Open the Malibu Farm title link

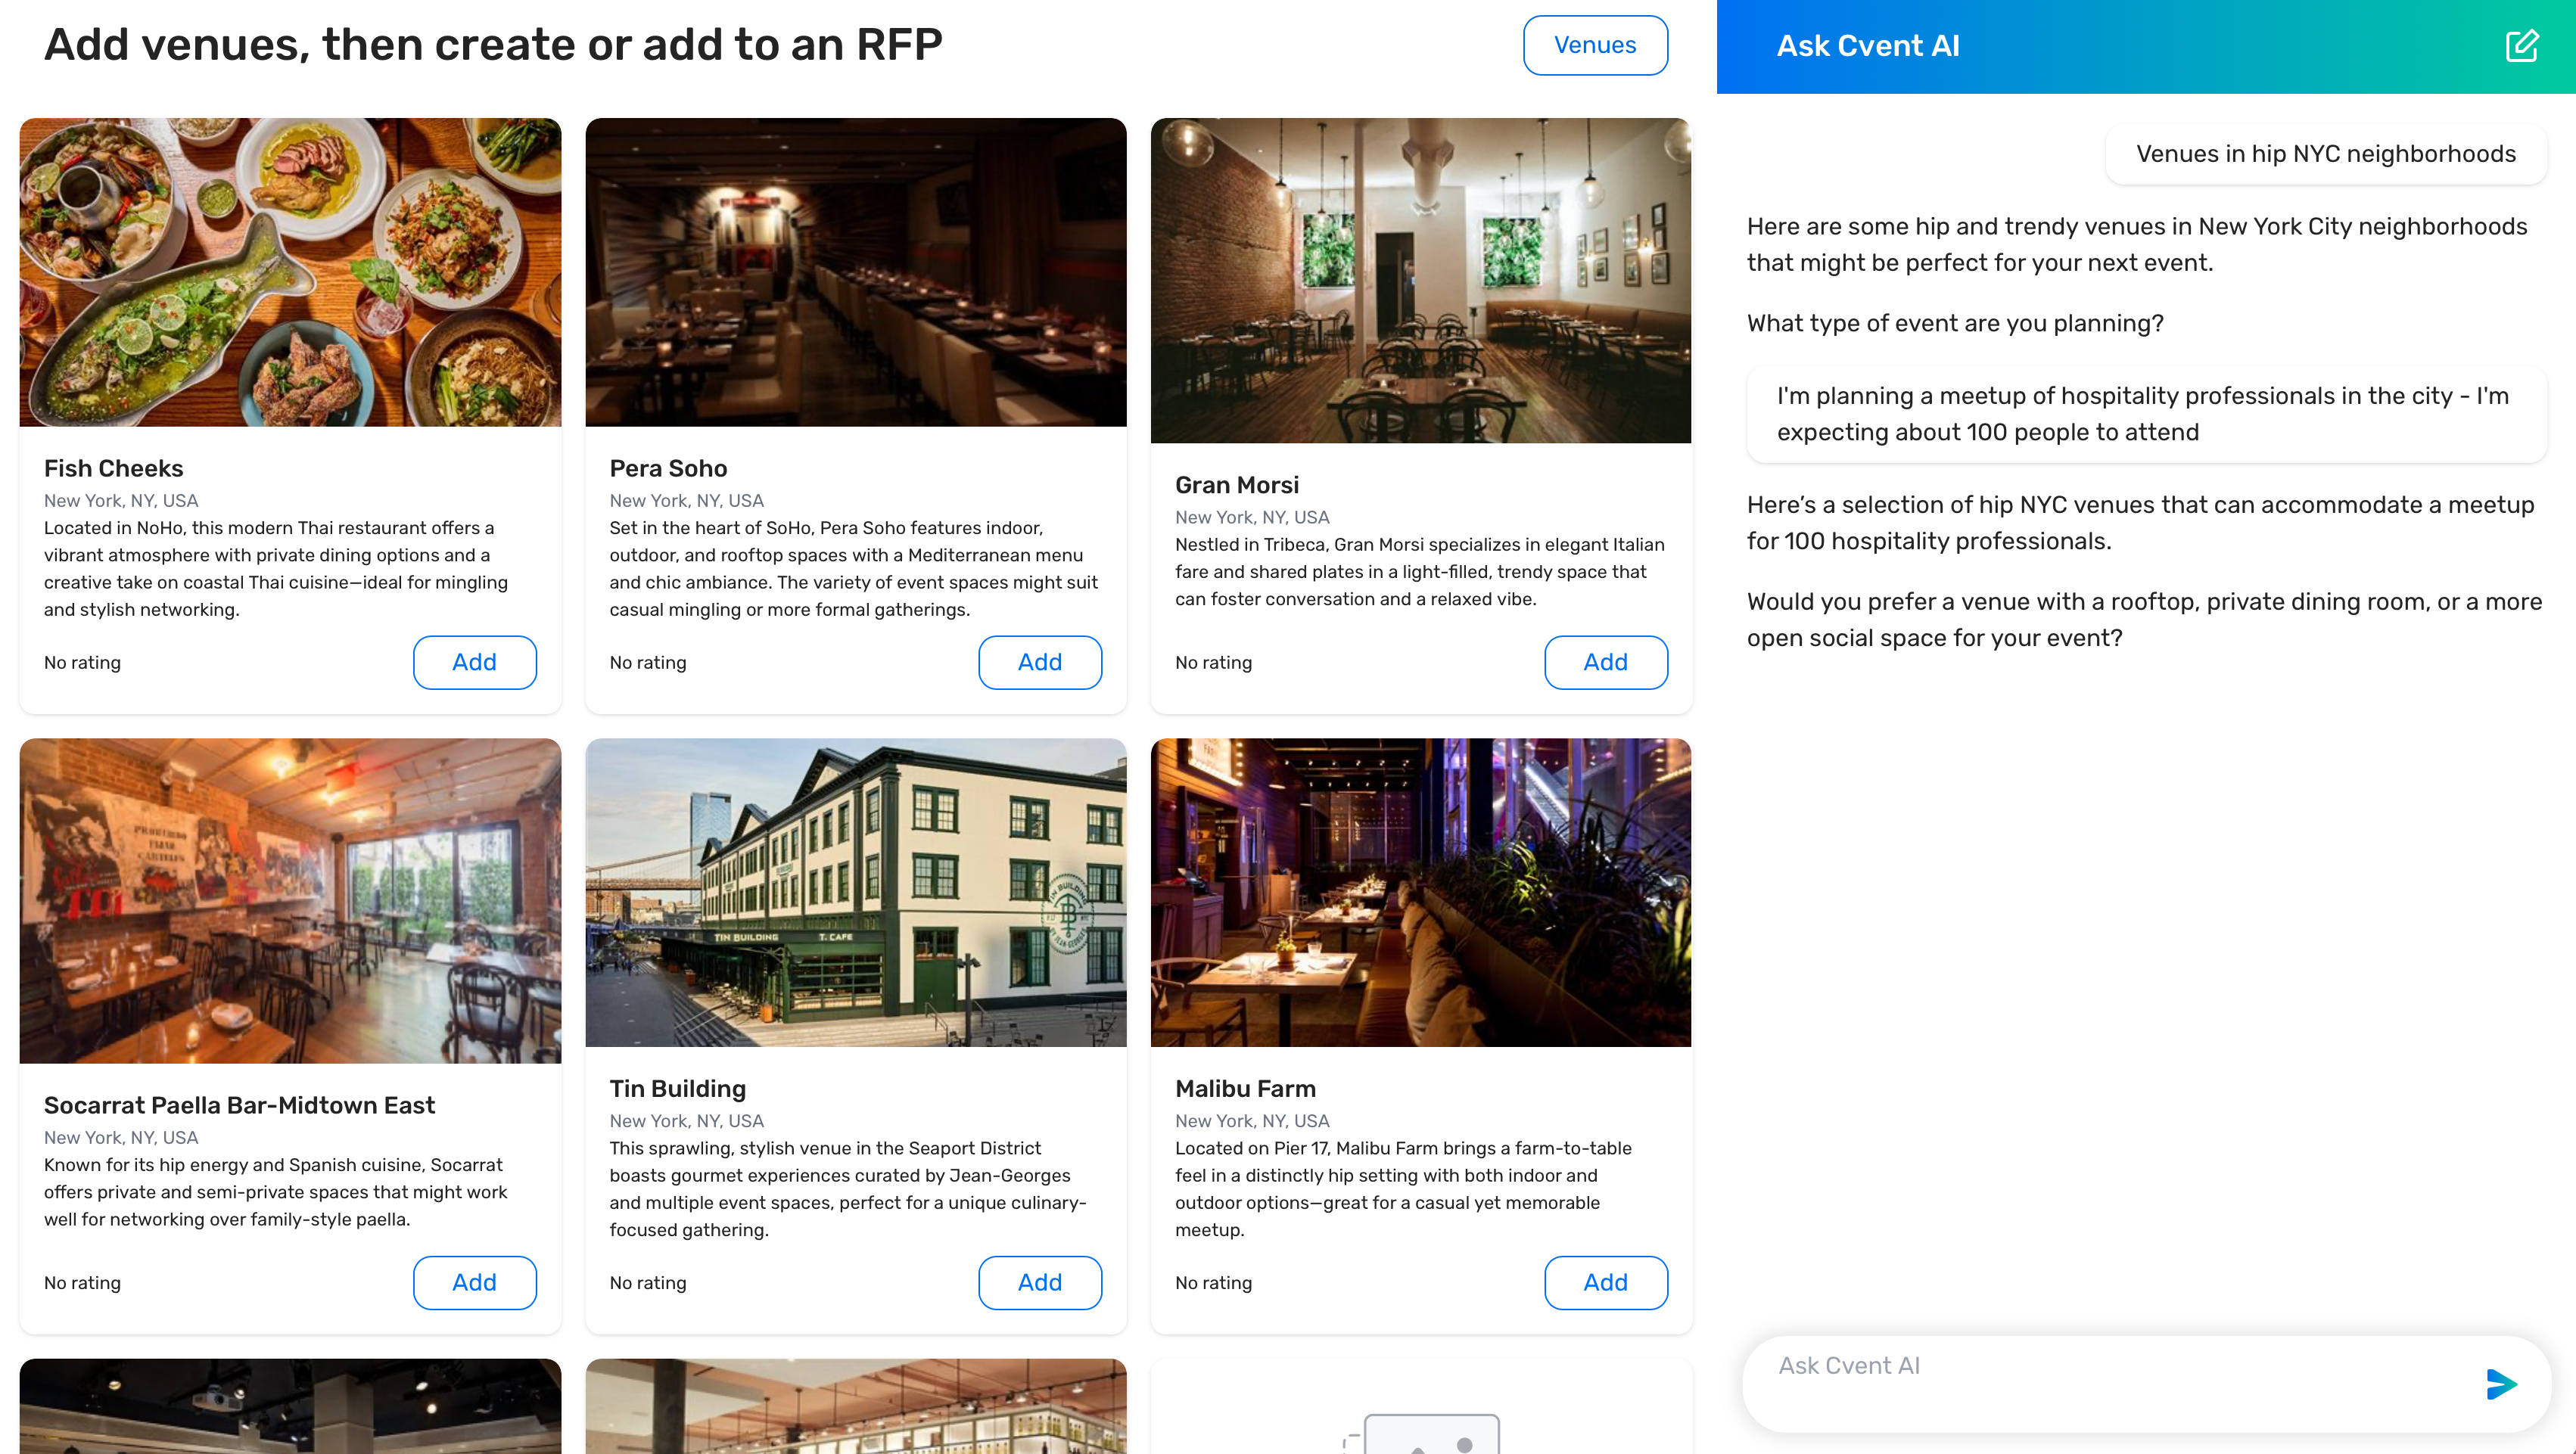point(1245,1088)
